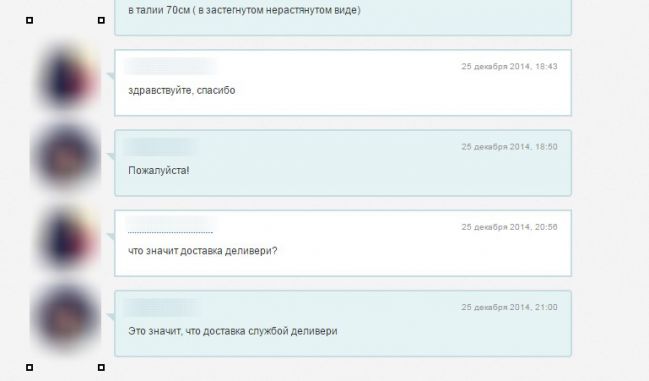Click the avatar next to 'Это значит...' message

[x=66, y=318]
